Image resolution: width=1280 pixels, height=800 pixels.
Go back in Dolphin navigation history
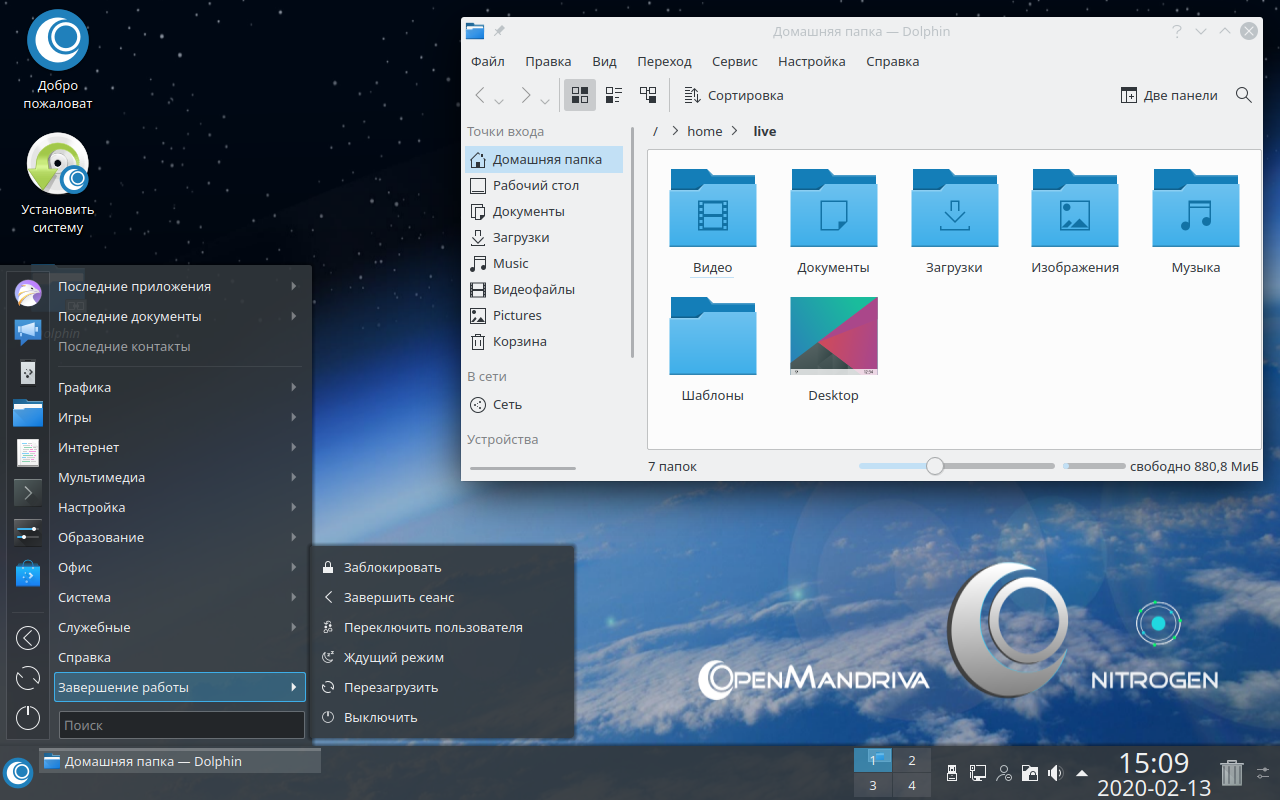coord(481,96)
